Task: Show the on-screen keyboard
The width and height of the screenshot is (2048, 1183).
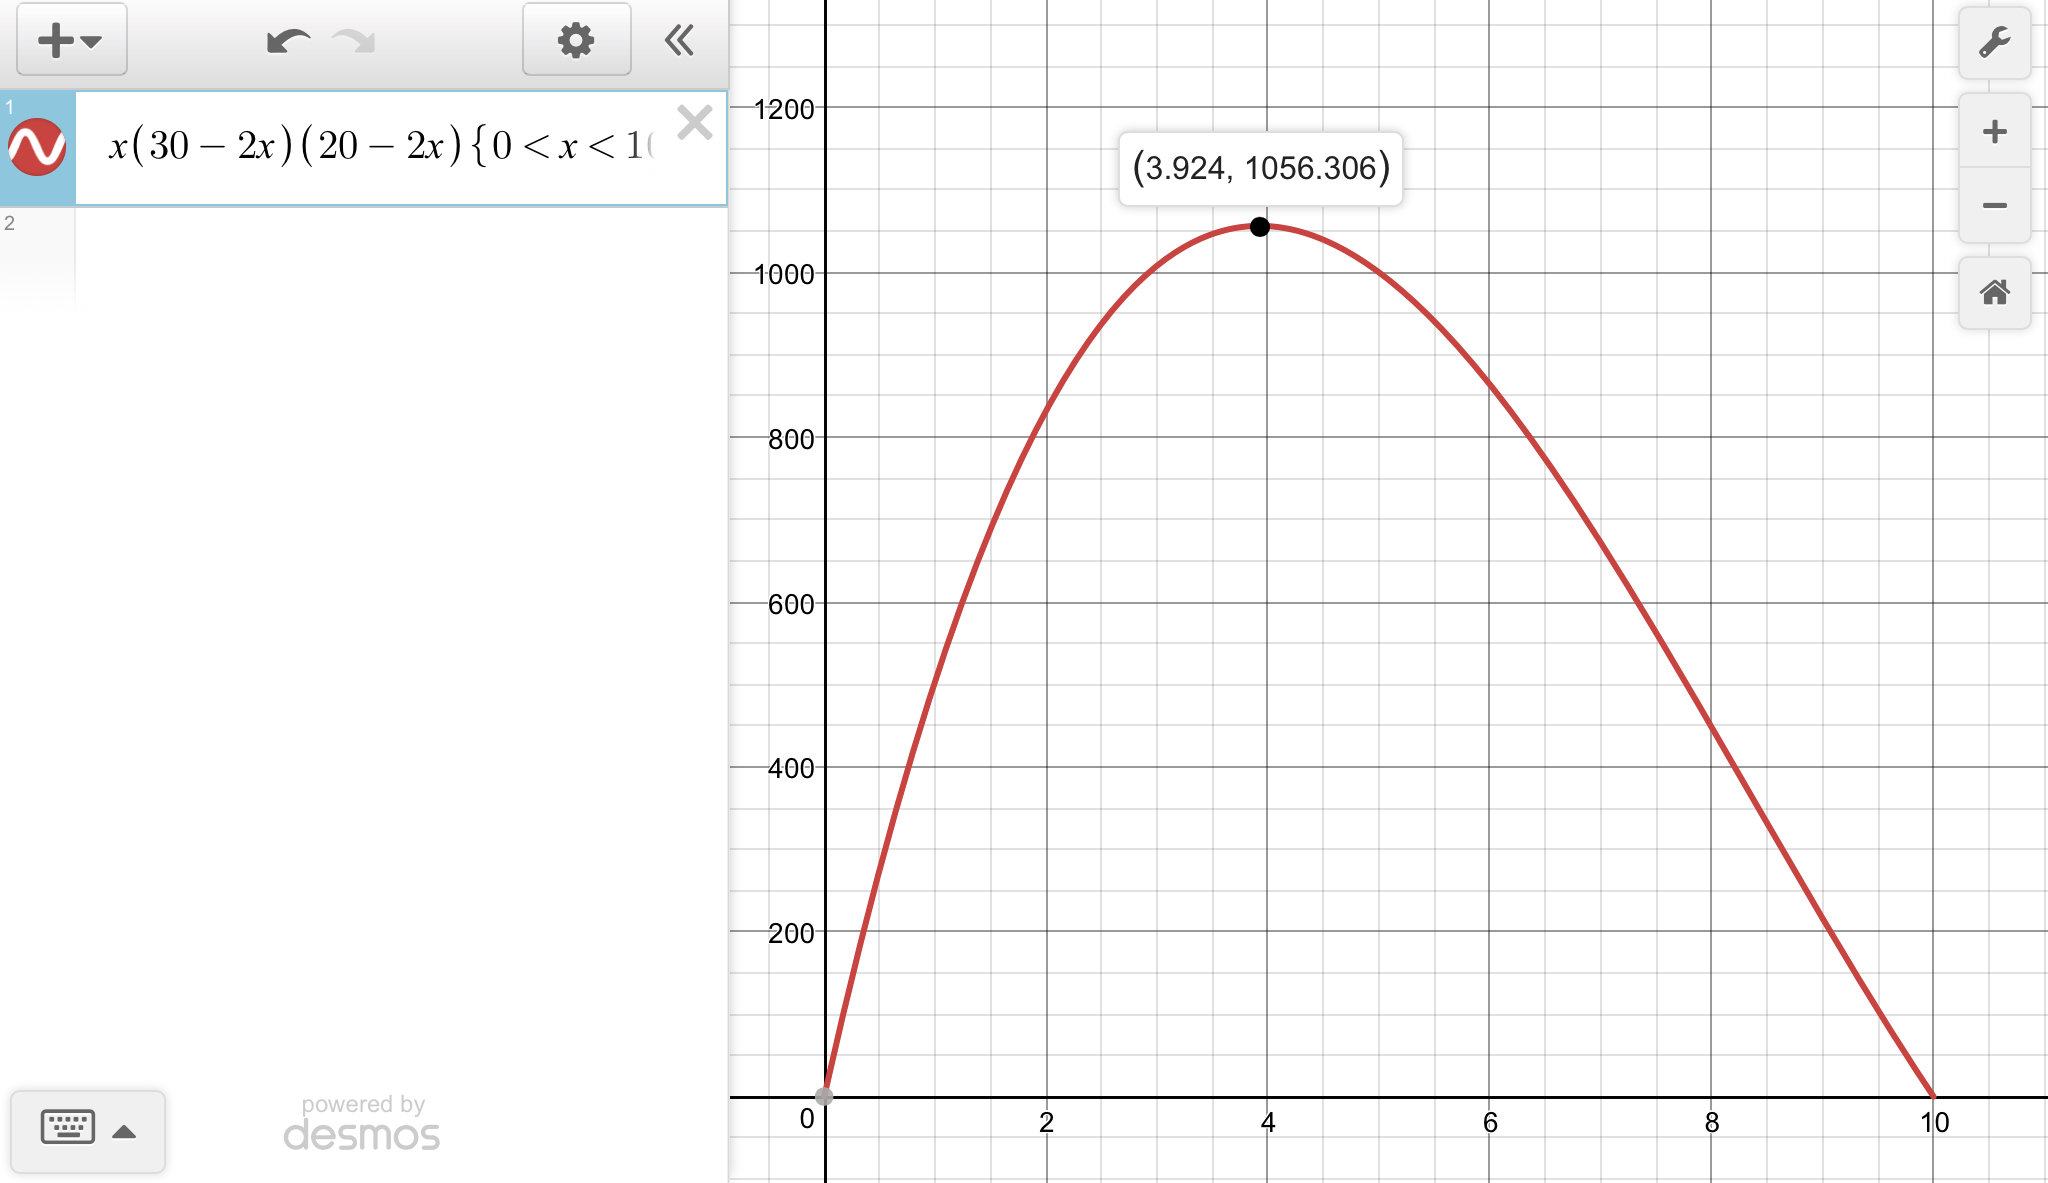Action: 68,1128
